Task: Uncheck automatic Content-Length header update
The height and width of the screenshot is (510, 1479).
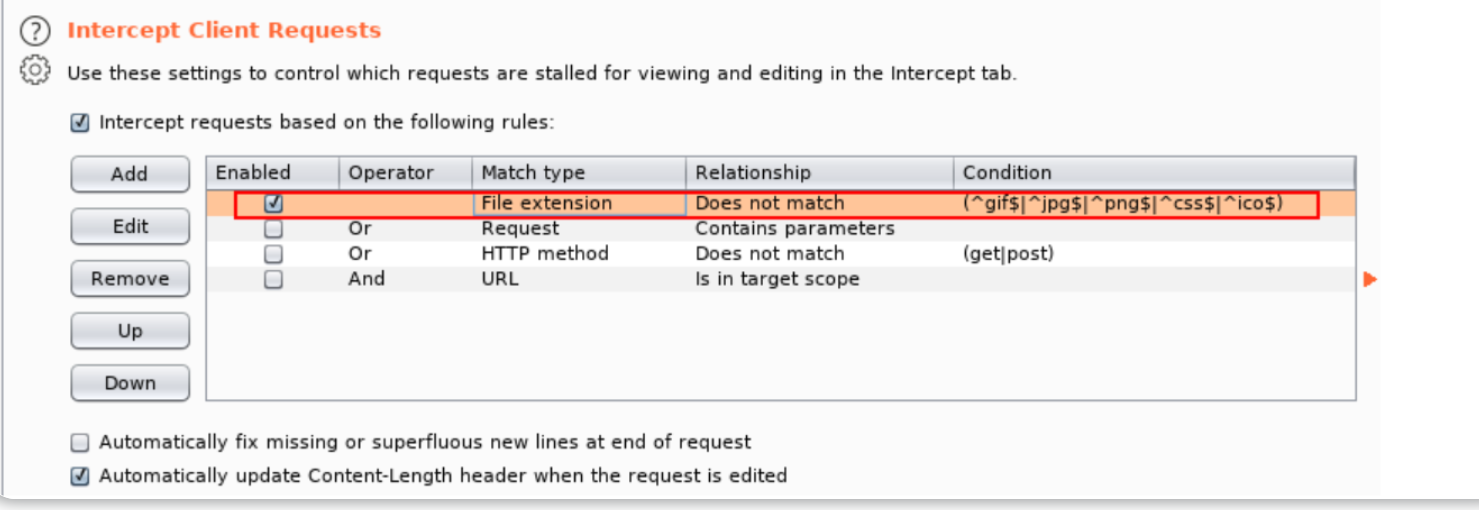Action: pos(80,476)
